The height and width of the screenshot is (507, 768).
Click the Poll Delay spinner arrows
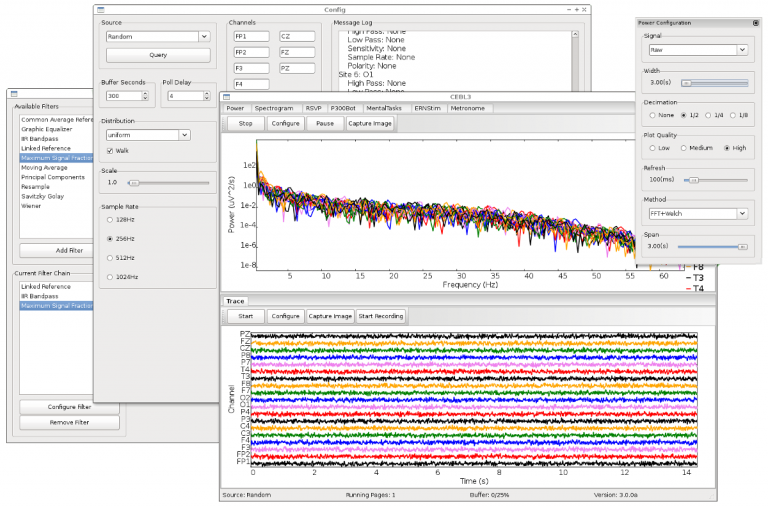[205, 96]
